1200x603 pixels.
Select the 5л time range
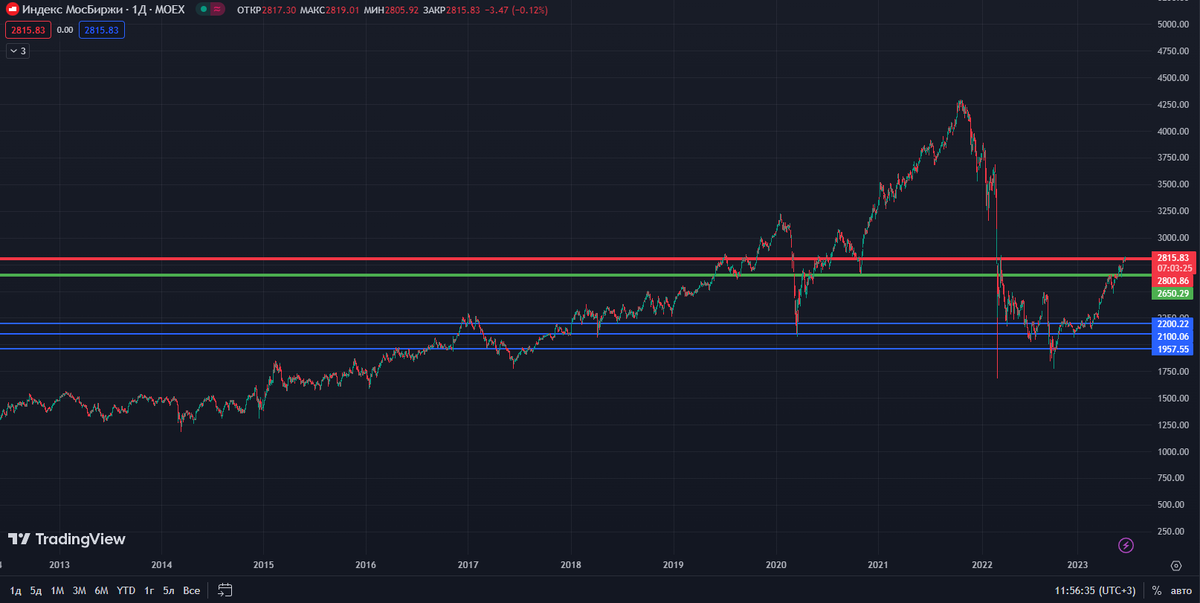tap(169, 590)
